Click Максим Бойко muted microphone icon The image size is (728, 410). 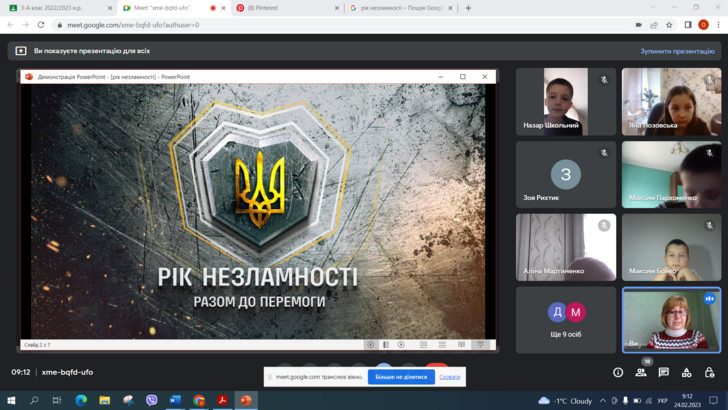[709, 226]
